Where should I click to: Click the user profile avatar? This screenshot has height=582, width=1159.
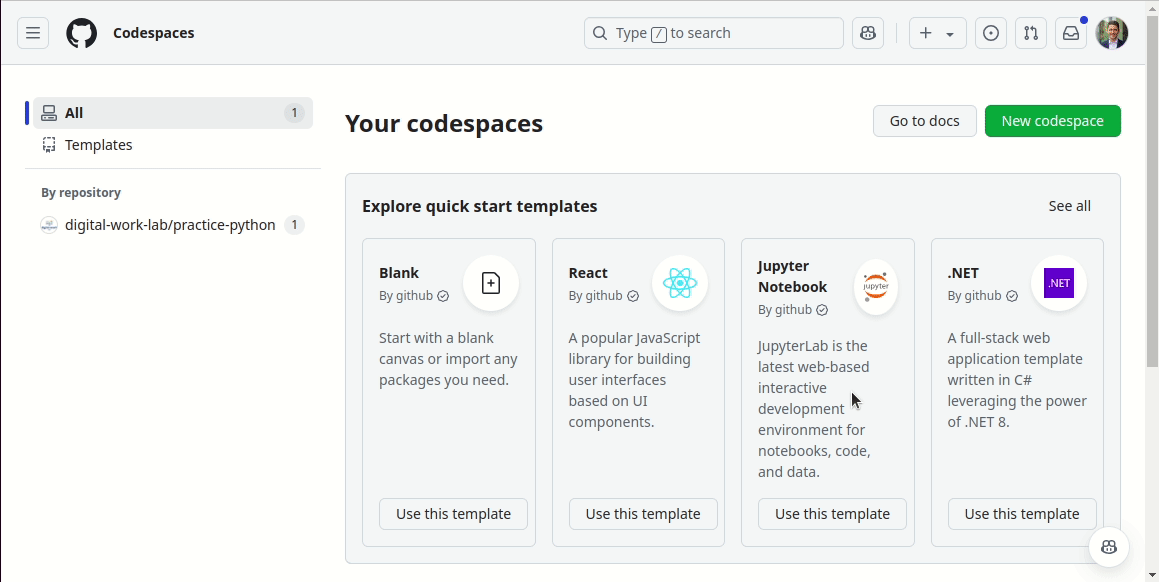(1112, 33)
